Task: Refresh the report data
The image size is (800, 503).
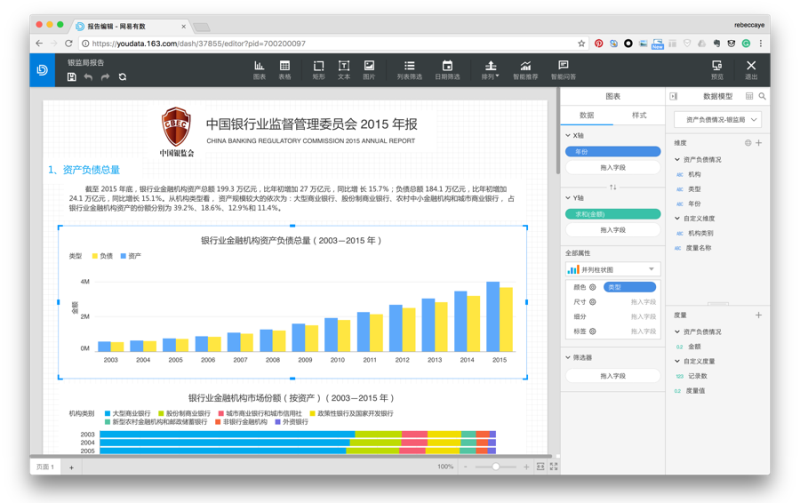Action: [122, 77]
